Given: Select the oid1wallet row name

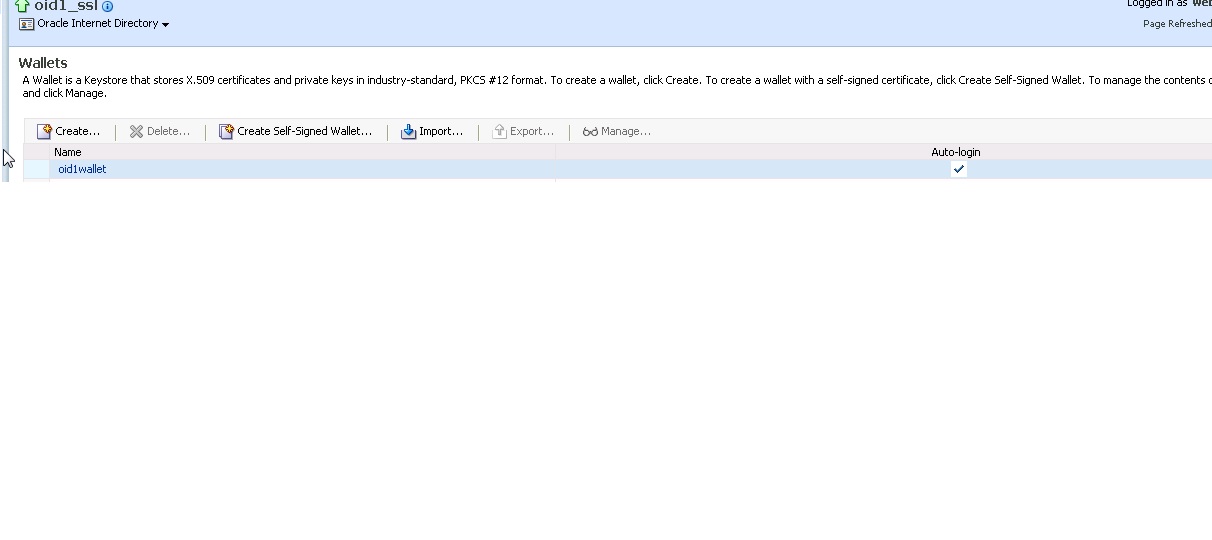Looking at the screenshot, I should 82,169.
